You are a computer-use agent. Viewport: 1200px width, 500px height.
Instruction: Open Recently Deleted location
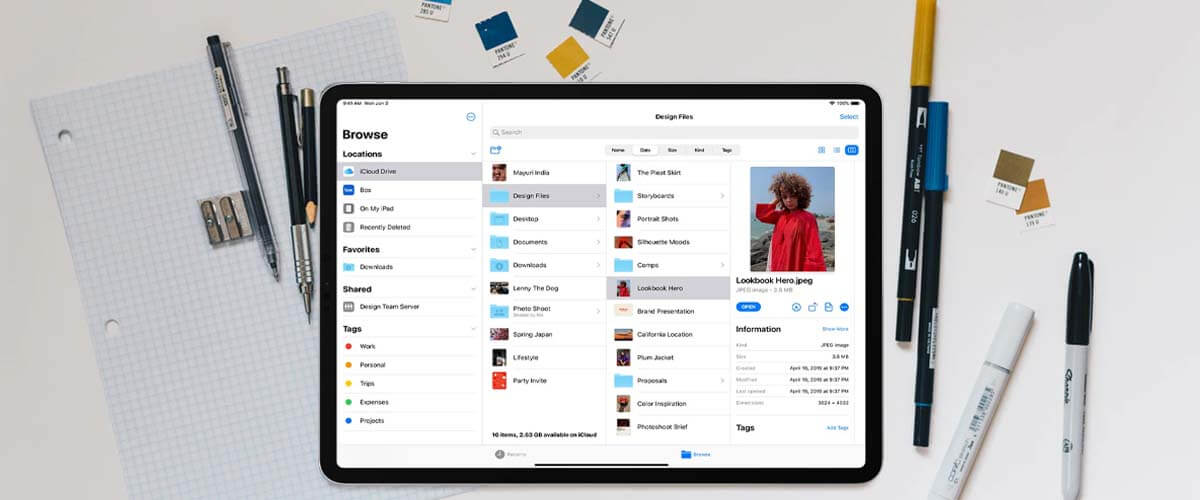click(x=411, y=227)
